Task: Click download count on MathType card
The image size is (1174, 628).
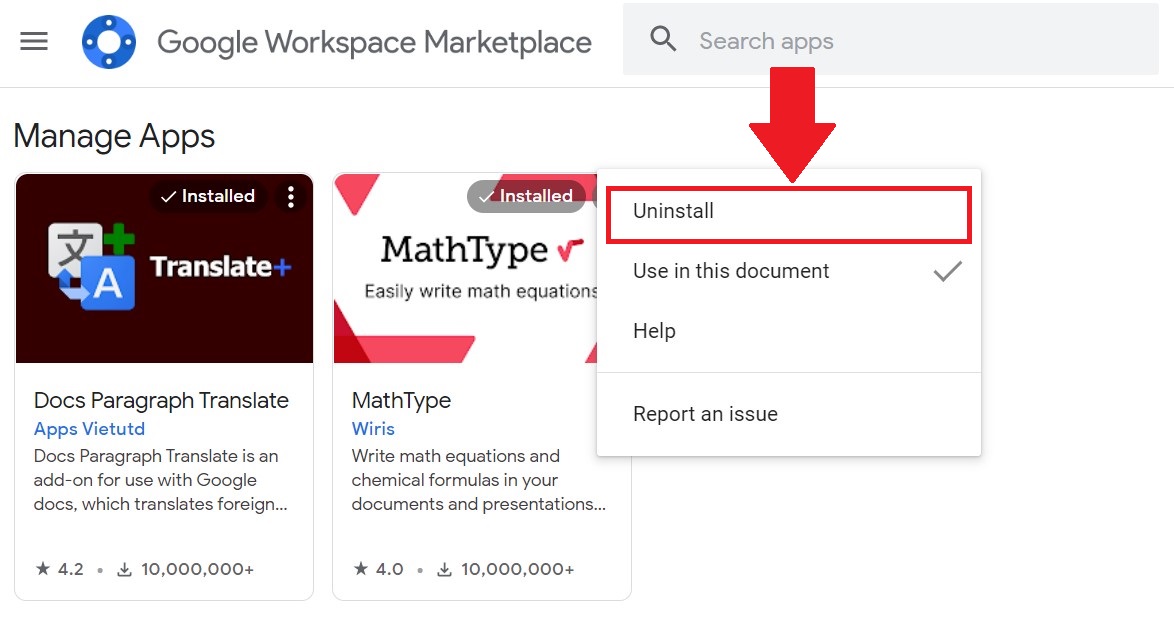Action: pos(505,569)
